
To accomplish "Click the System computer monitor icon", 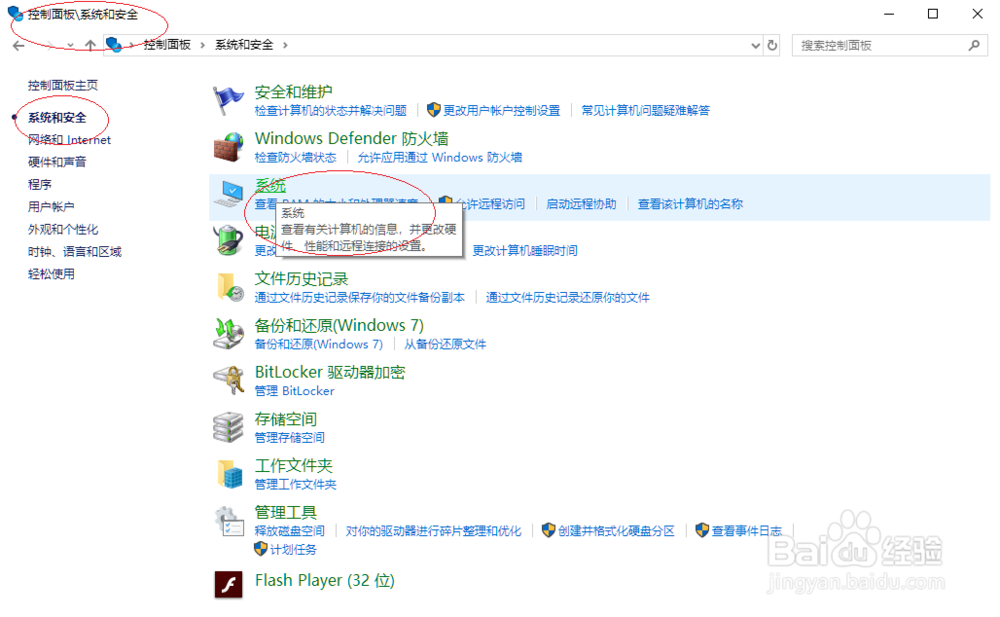I will coord(228,193).
